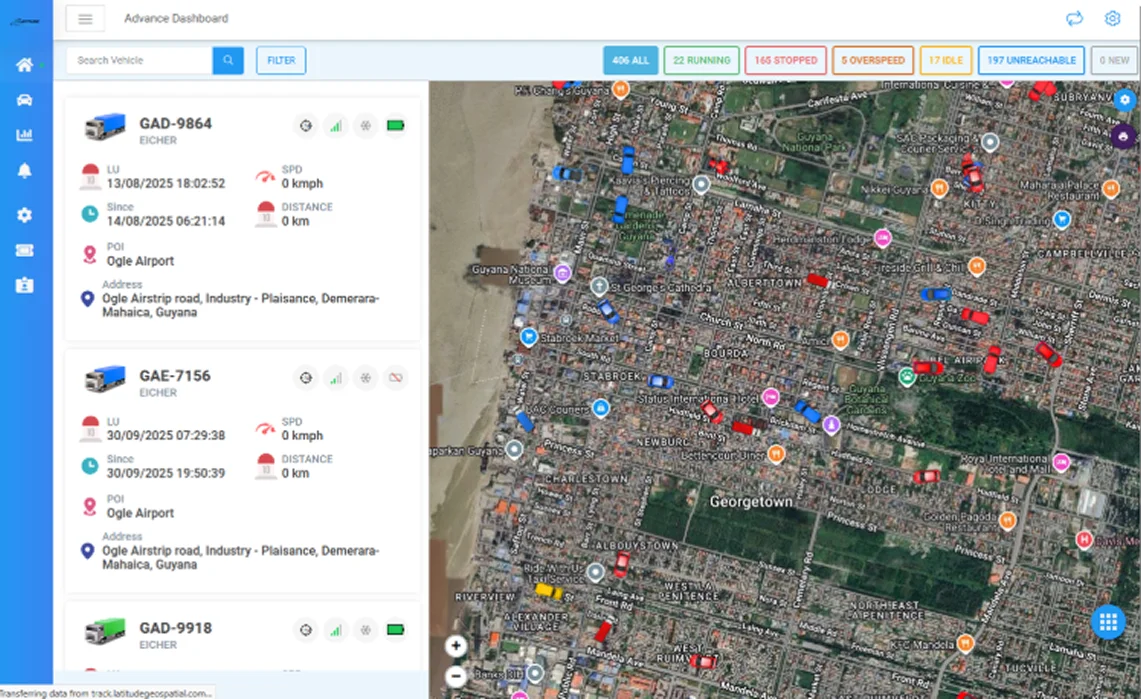Toggle the RUNNING vehicles filter
This screenshot has width=1141, height=699.
tap(701, 60)
